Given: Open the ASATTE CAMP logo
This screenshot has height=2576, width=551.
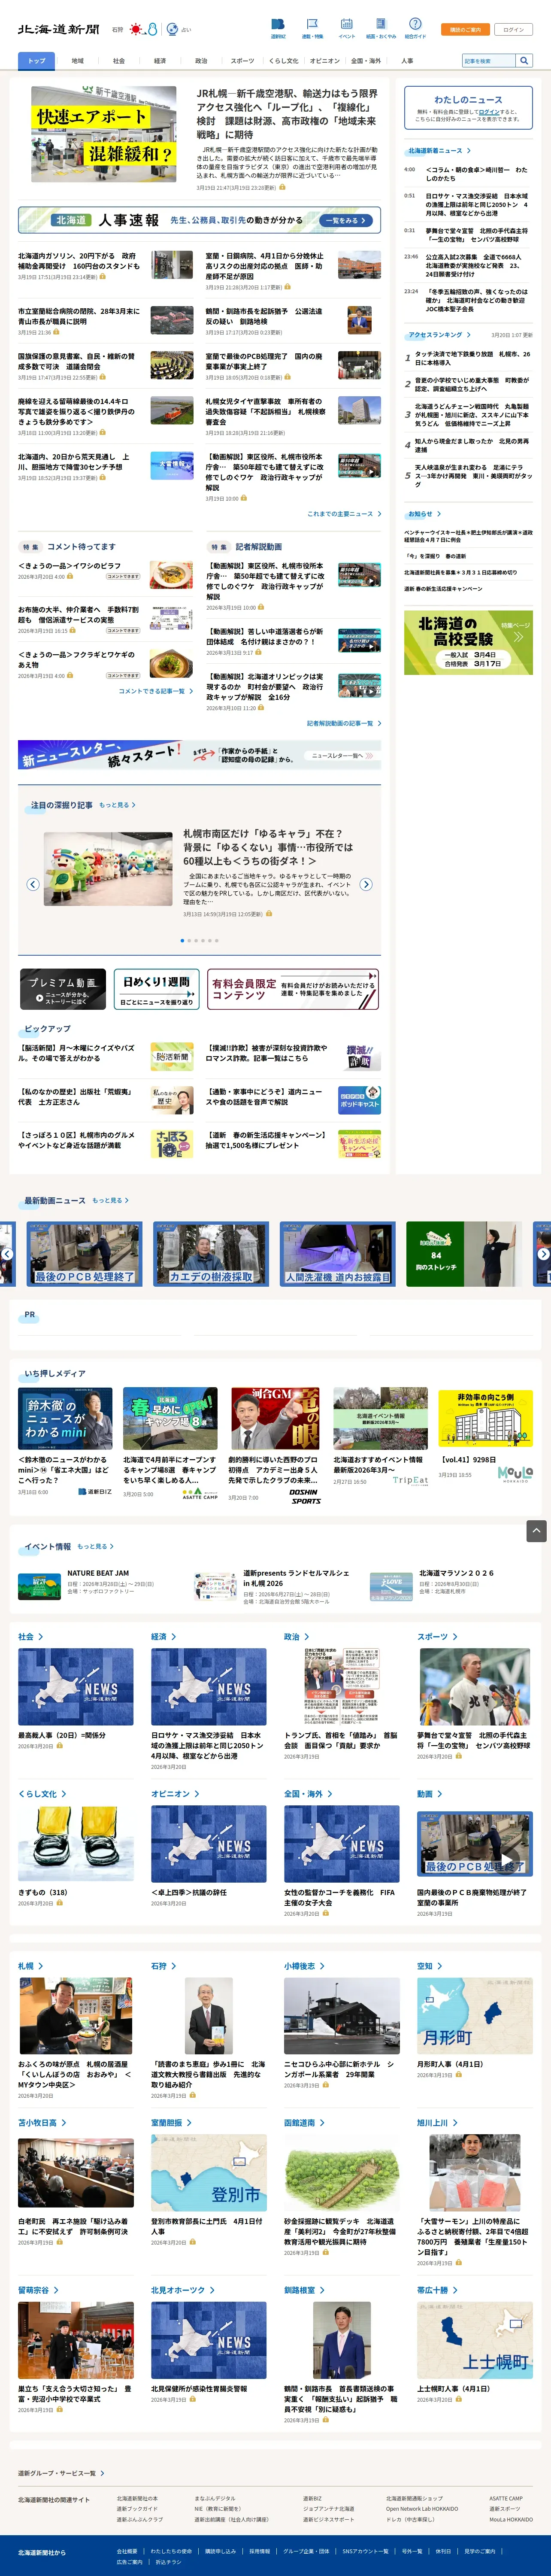Looking at the screenshot, I should point(200,1495).
